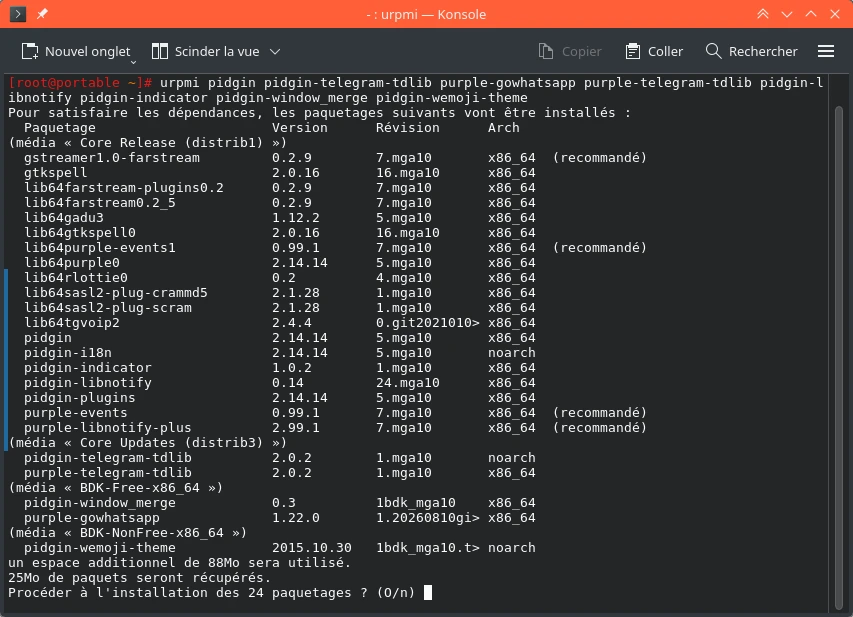853x617 pixels.
Task: Click the 25Mo de paquets line
Action: click(139, 578)
